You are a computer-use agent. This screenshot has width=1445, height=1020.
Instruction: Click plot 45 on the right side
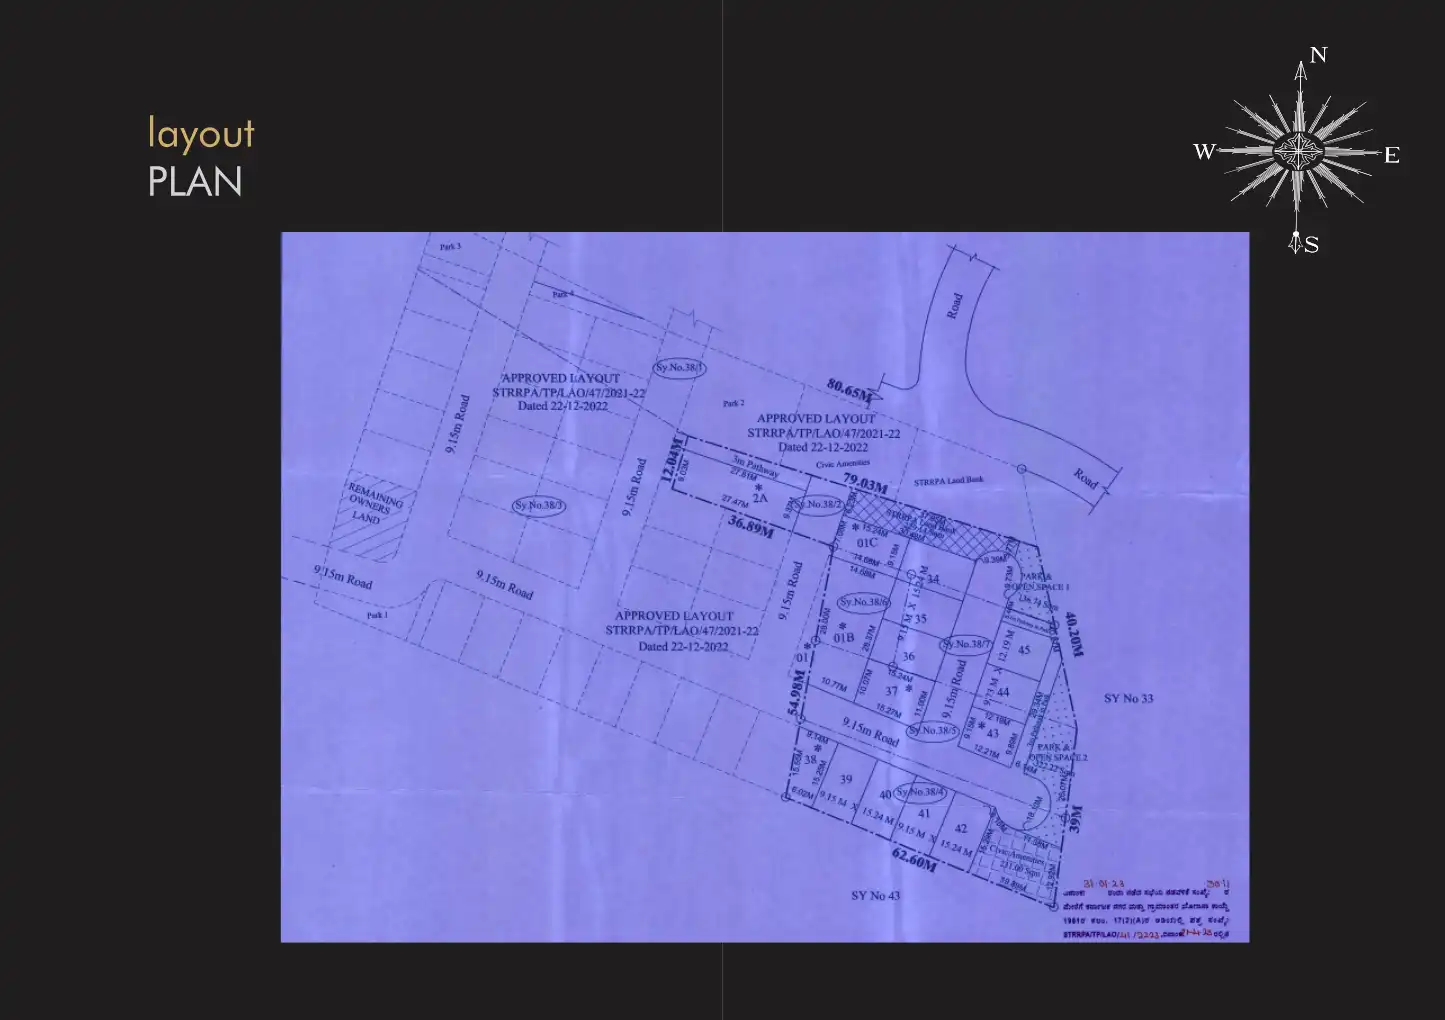(x=1024, y=648)
